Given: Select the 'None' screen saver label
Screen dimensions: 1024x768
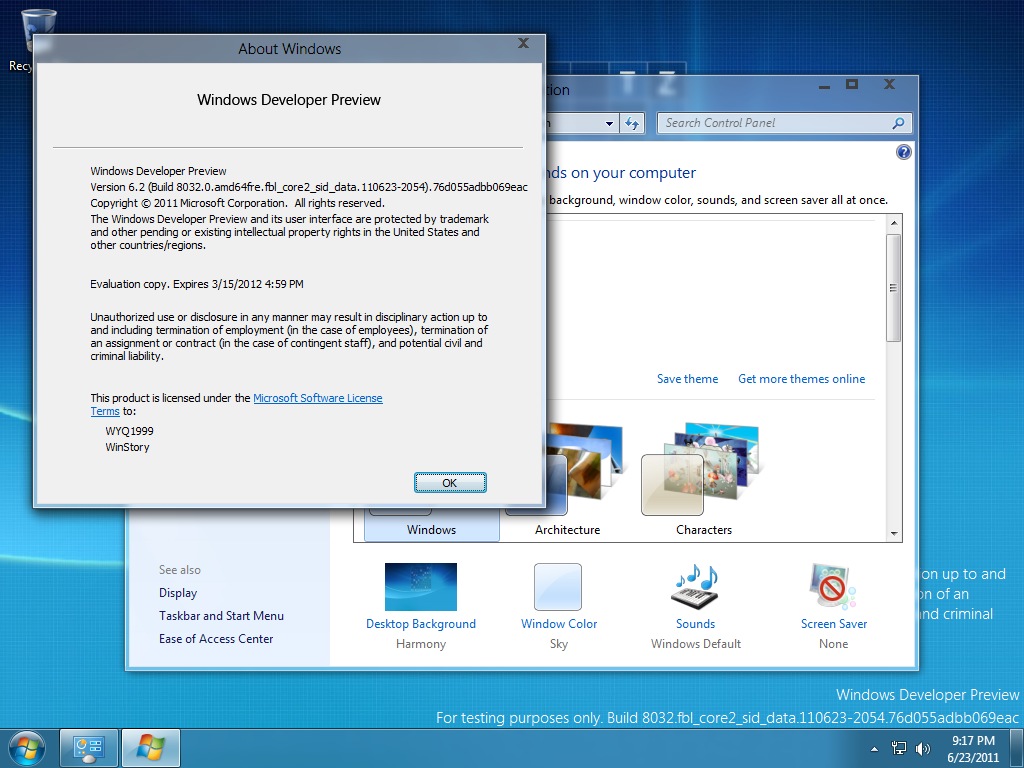Looking at the screenshot, I should 833,643.
